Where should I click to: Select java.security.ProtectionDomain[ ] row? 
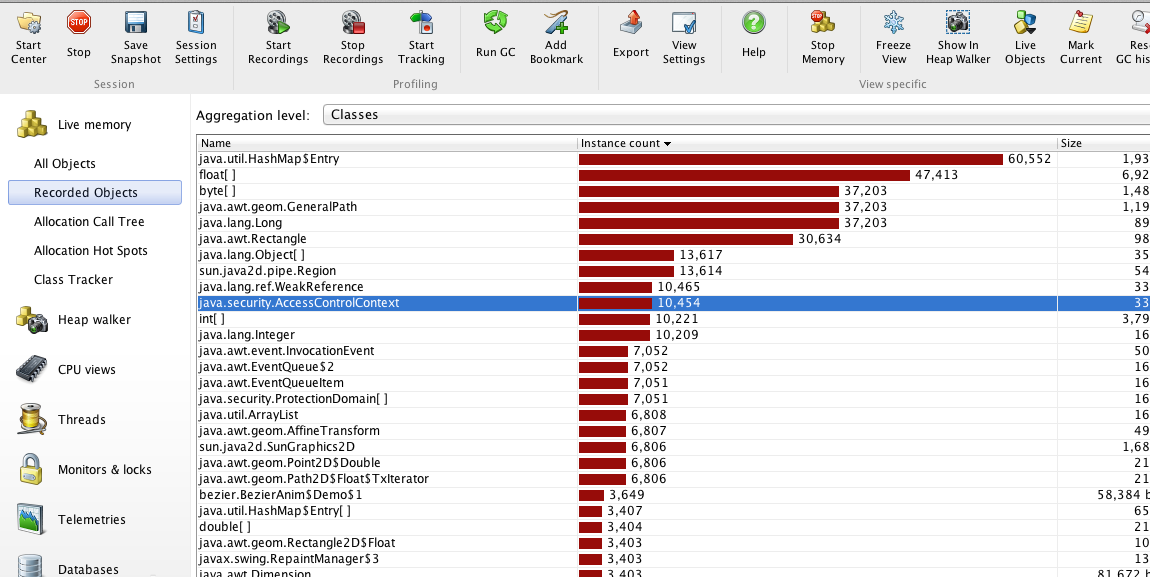click(x=673, y=399)
